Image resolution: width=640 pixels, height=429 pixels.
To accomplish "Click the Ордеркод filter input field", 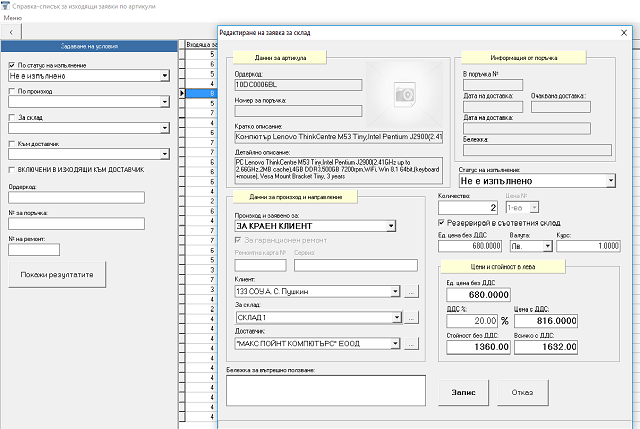I will click(76, 198).
